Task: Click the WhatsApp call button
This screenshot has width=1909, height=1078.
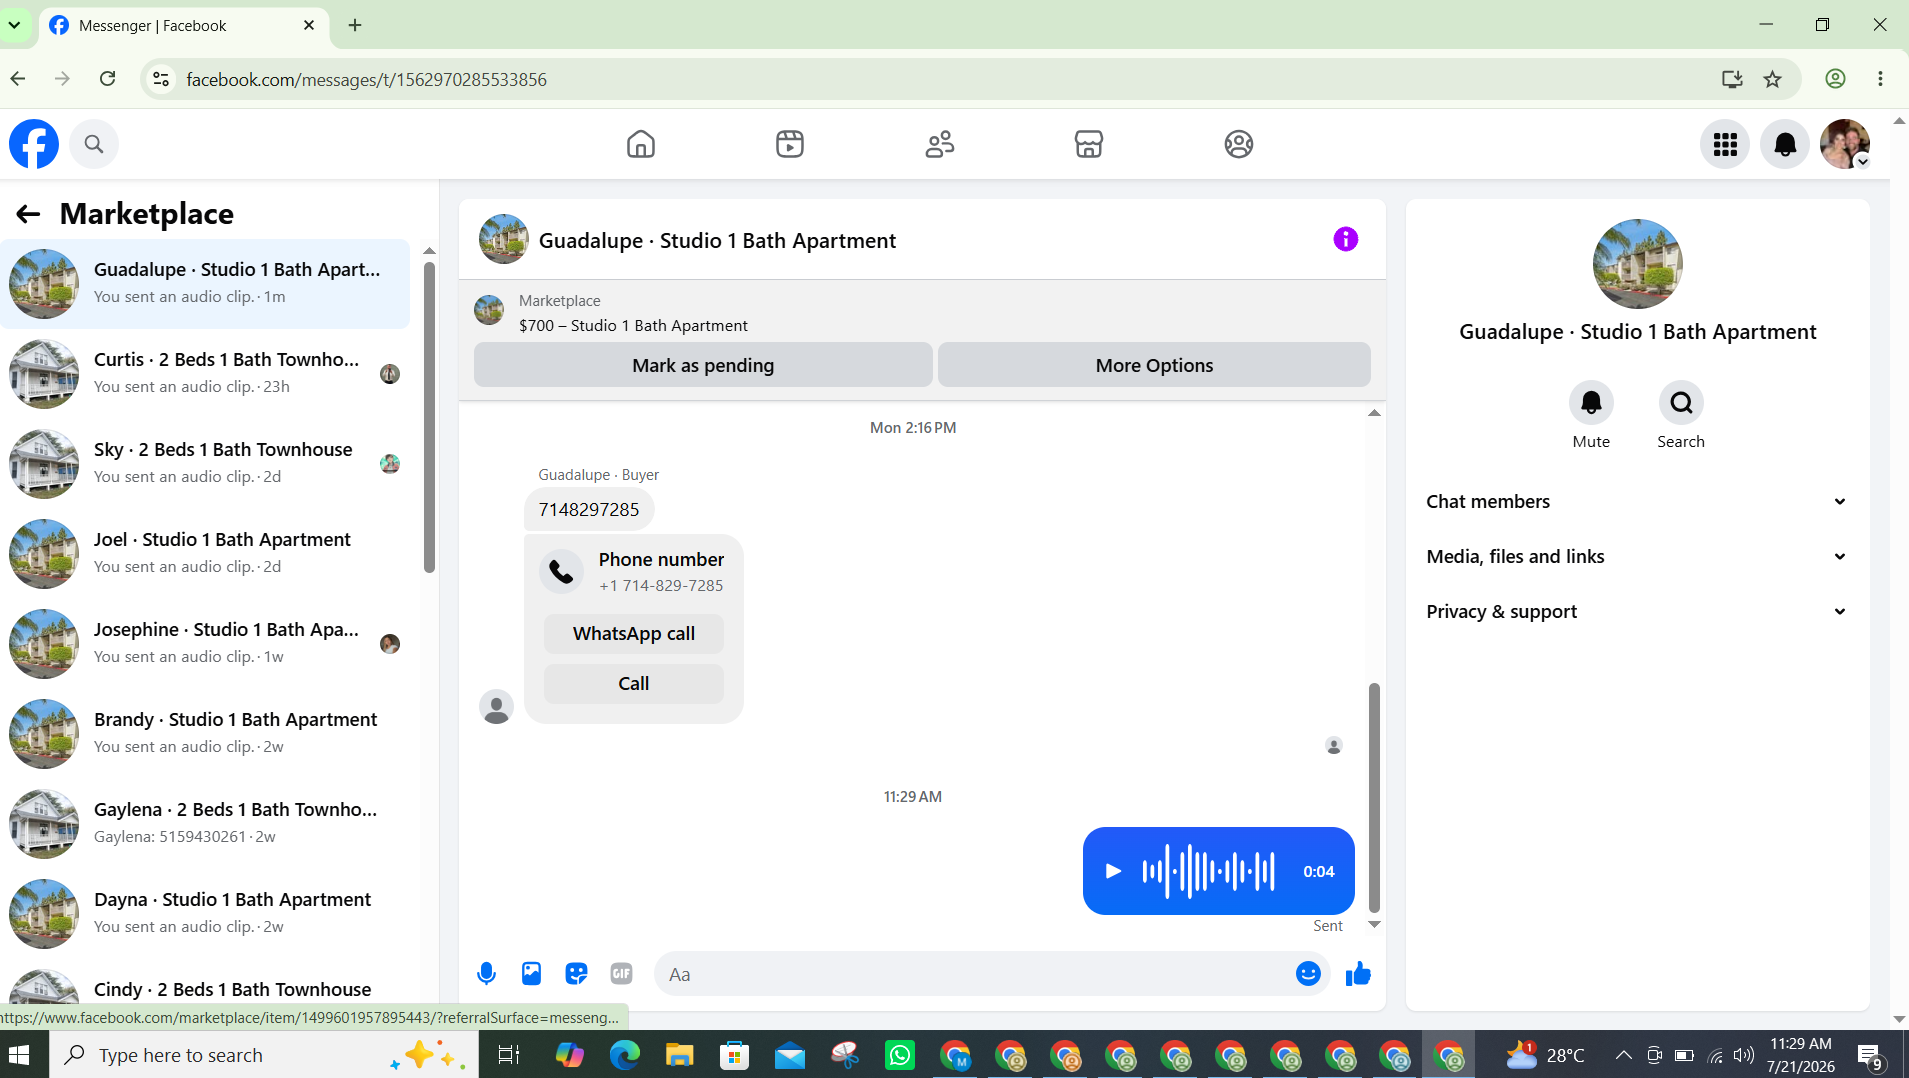Action: 634,634
